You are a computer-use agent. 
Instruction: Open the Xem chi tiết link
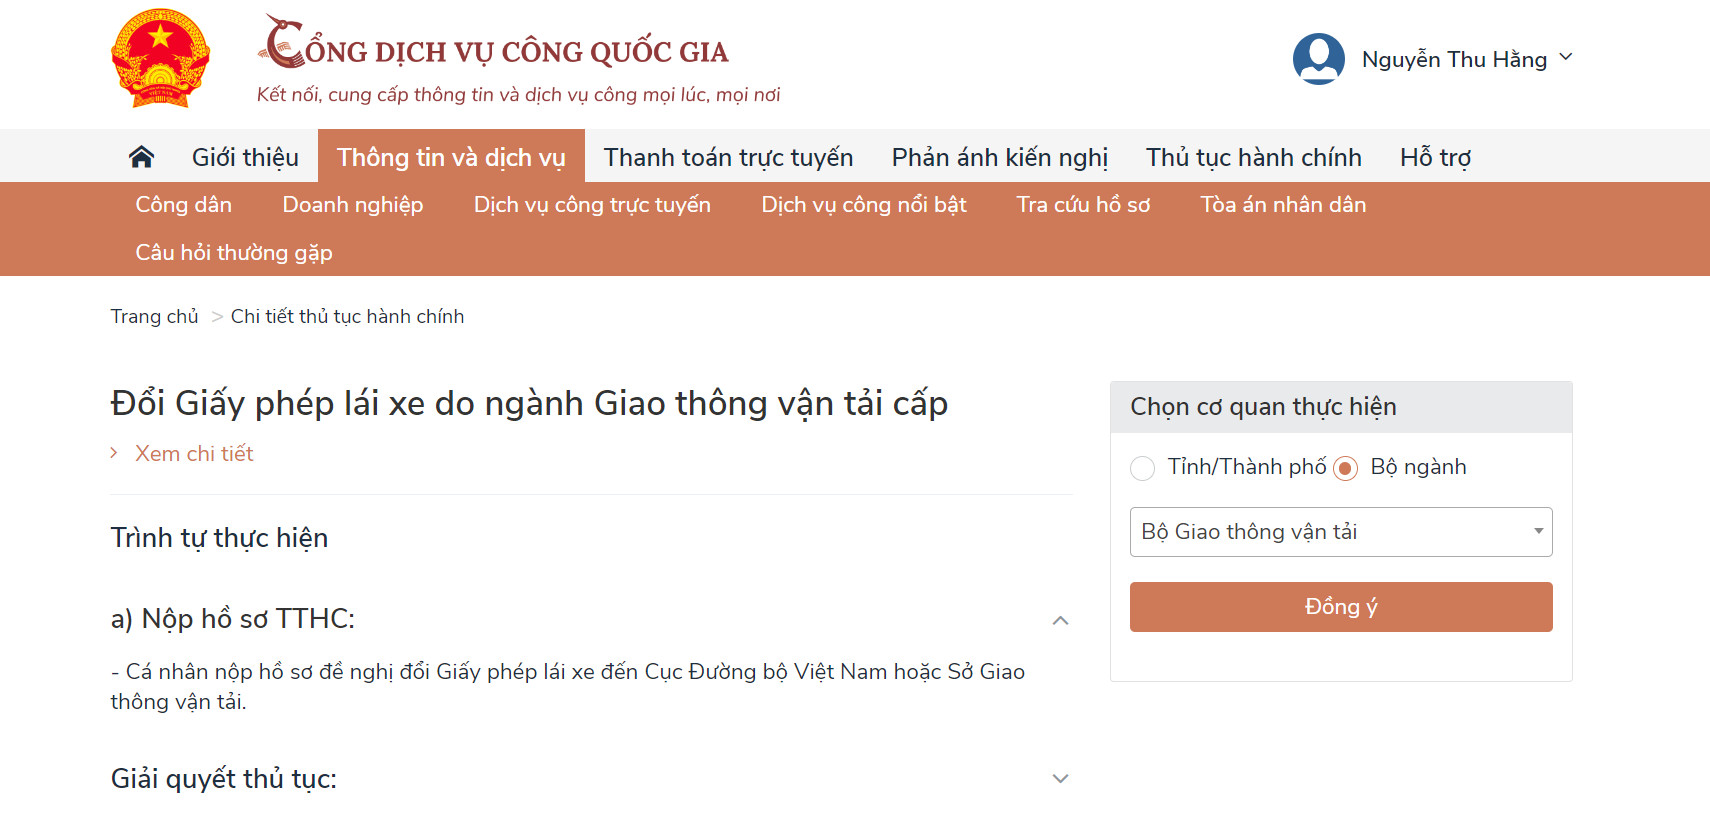(x=194, y=454)
